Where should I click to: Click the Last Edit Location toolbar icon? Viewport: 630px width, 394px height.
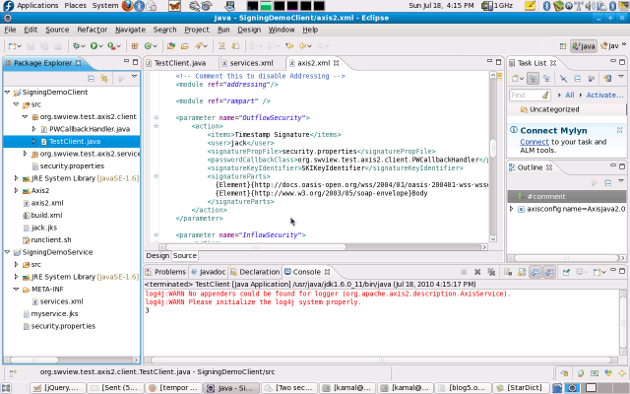tap(289, 46)
